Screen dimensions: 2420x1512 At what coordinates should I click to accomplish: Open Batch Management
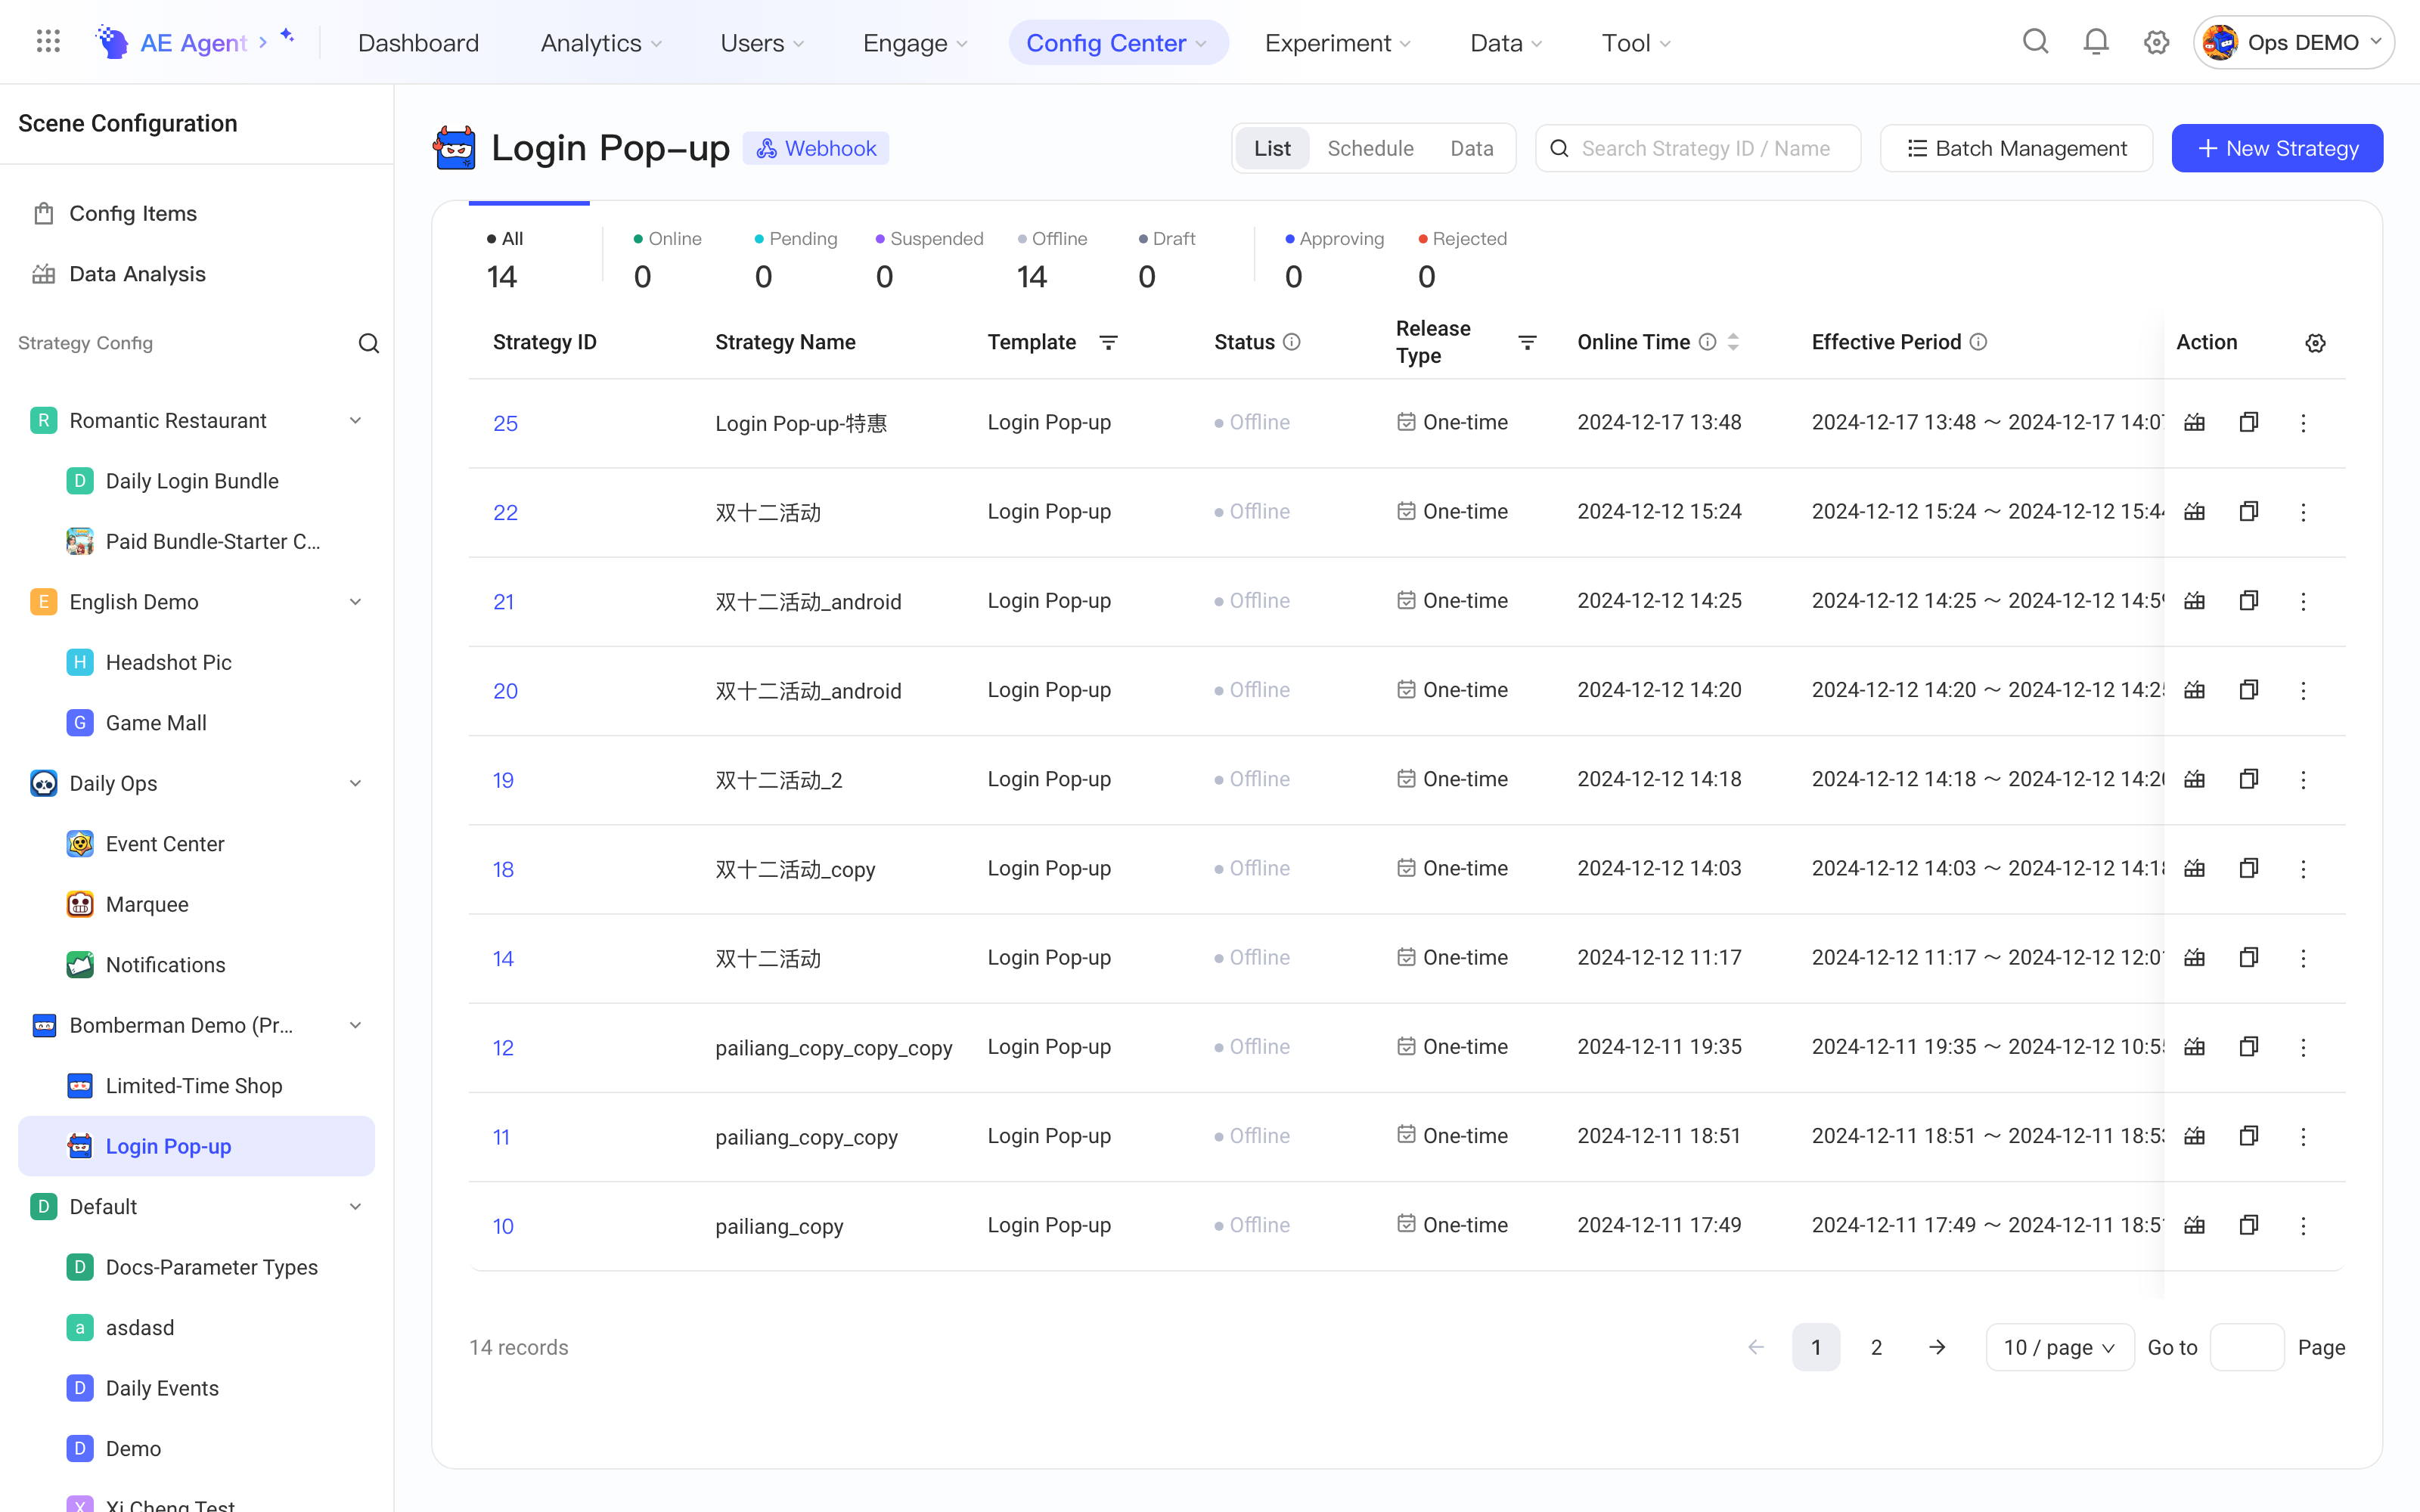(x=2016, y=148)
